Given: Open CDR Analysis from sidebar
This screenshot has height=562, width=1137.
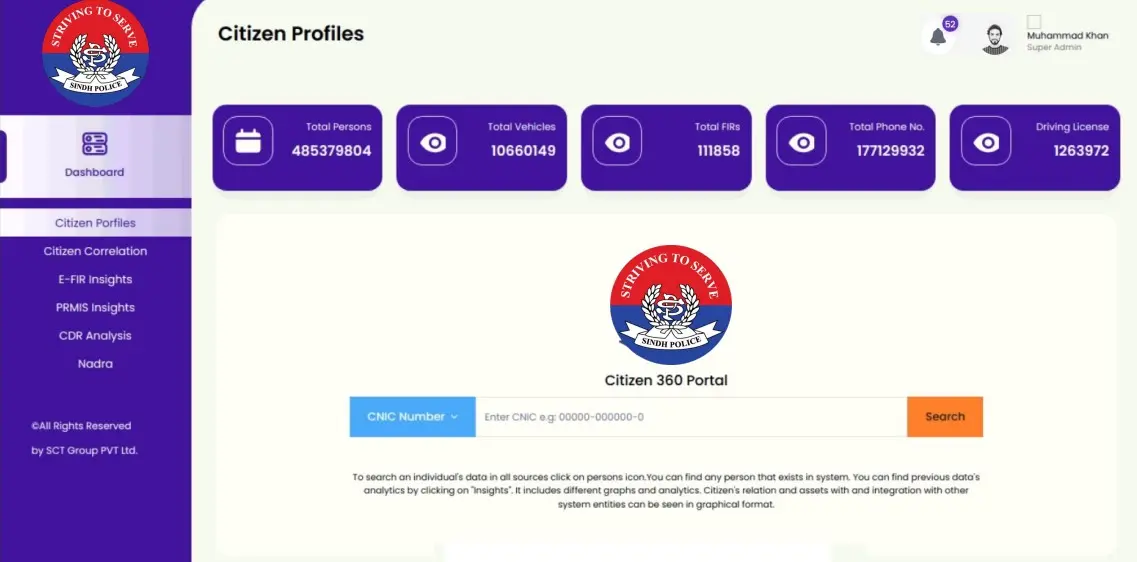Looking at the screenshot, I should (x=95, y=336).
